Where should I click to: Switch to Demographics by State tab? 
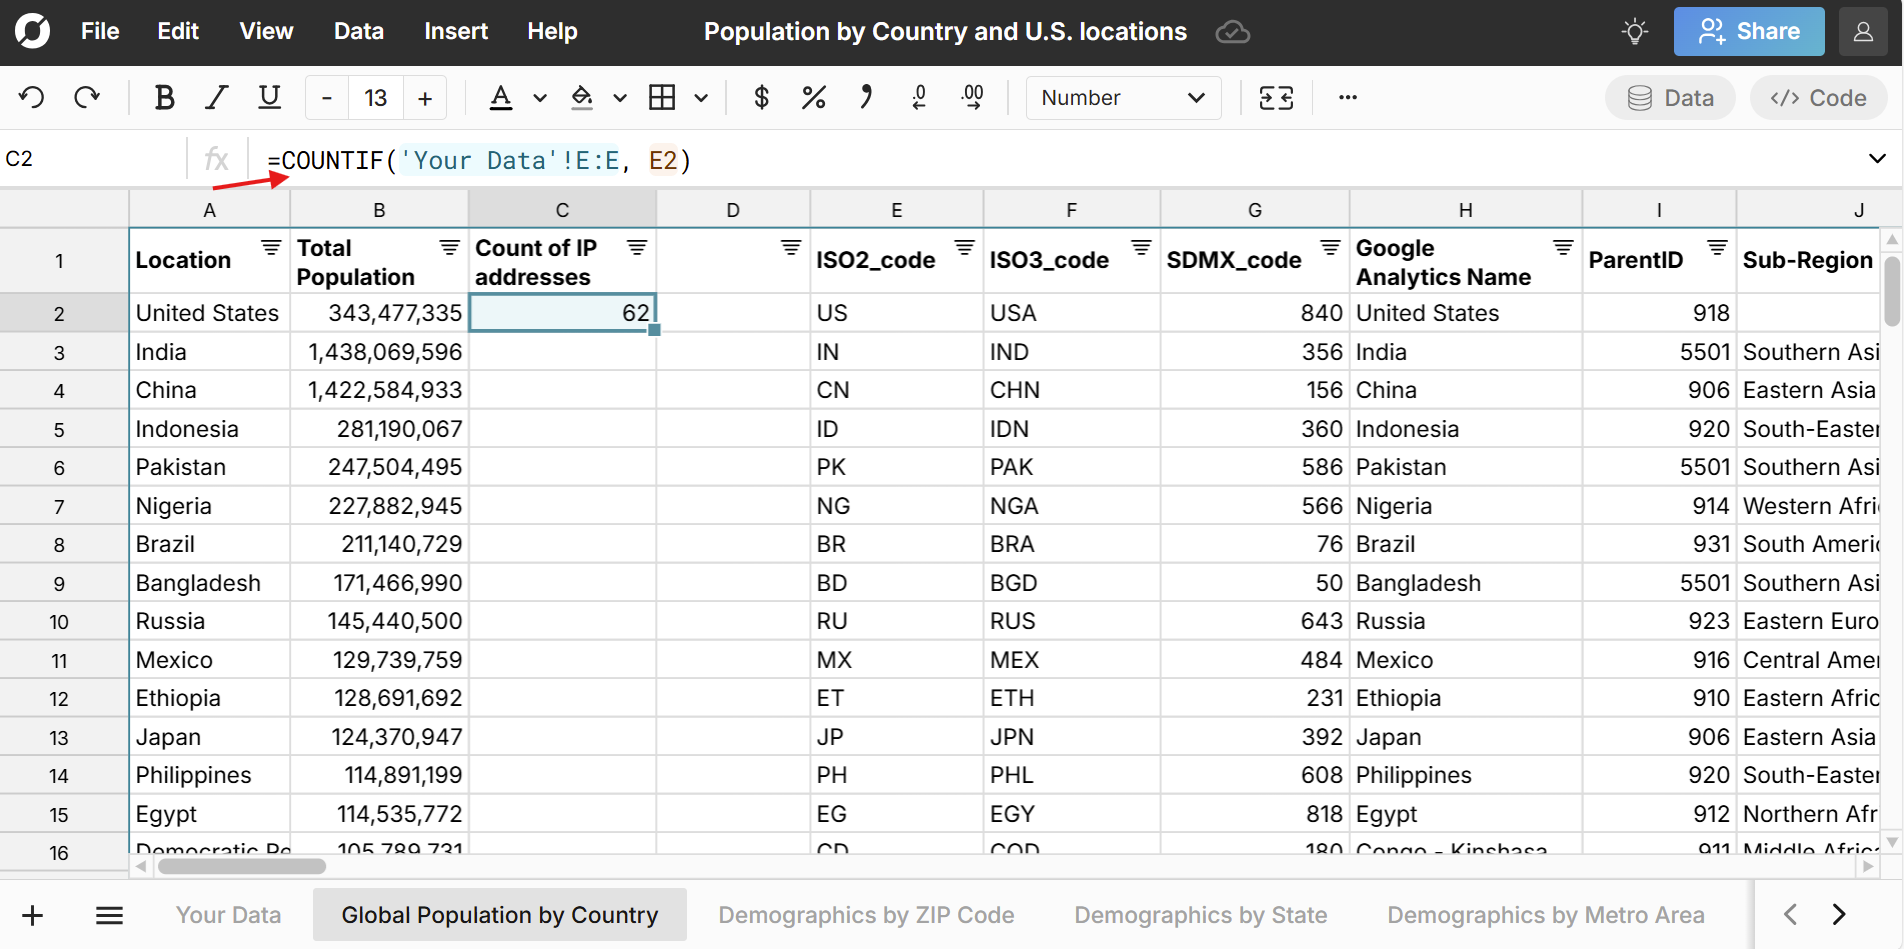coord(1200,915)
